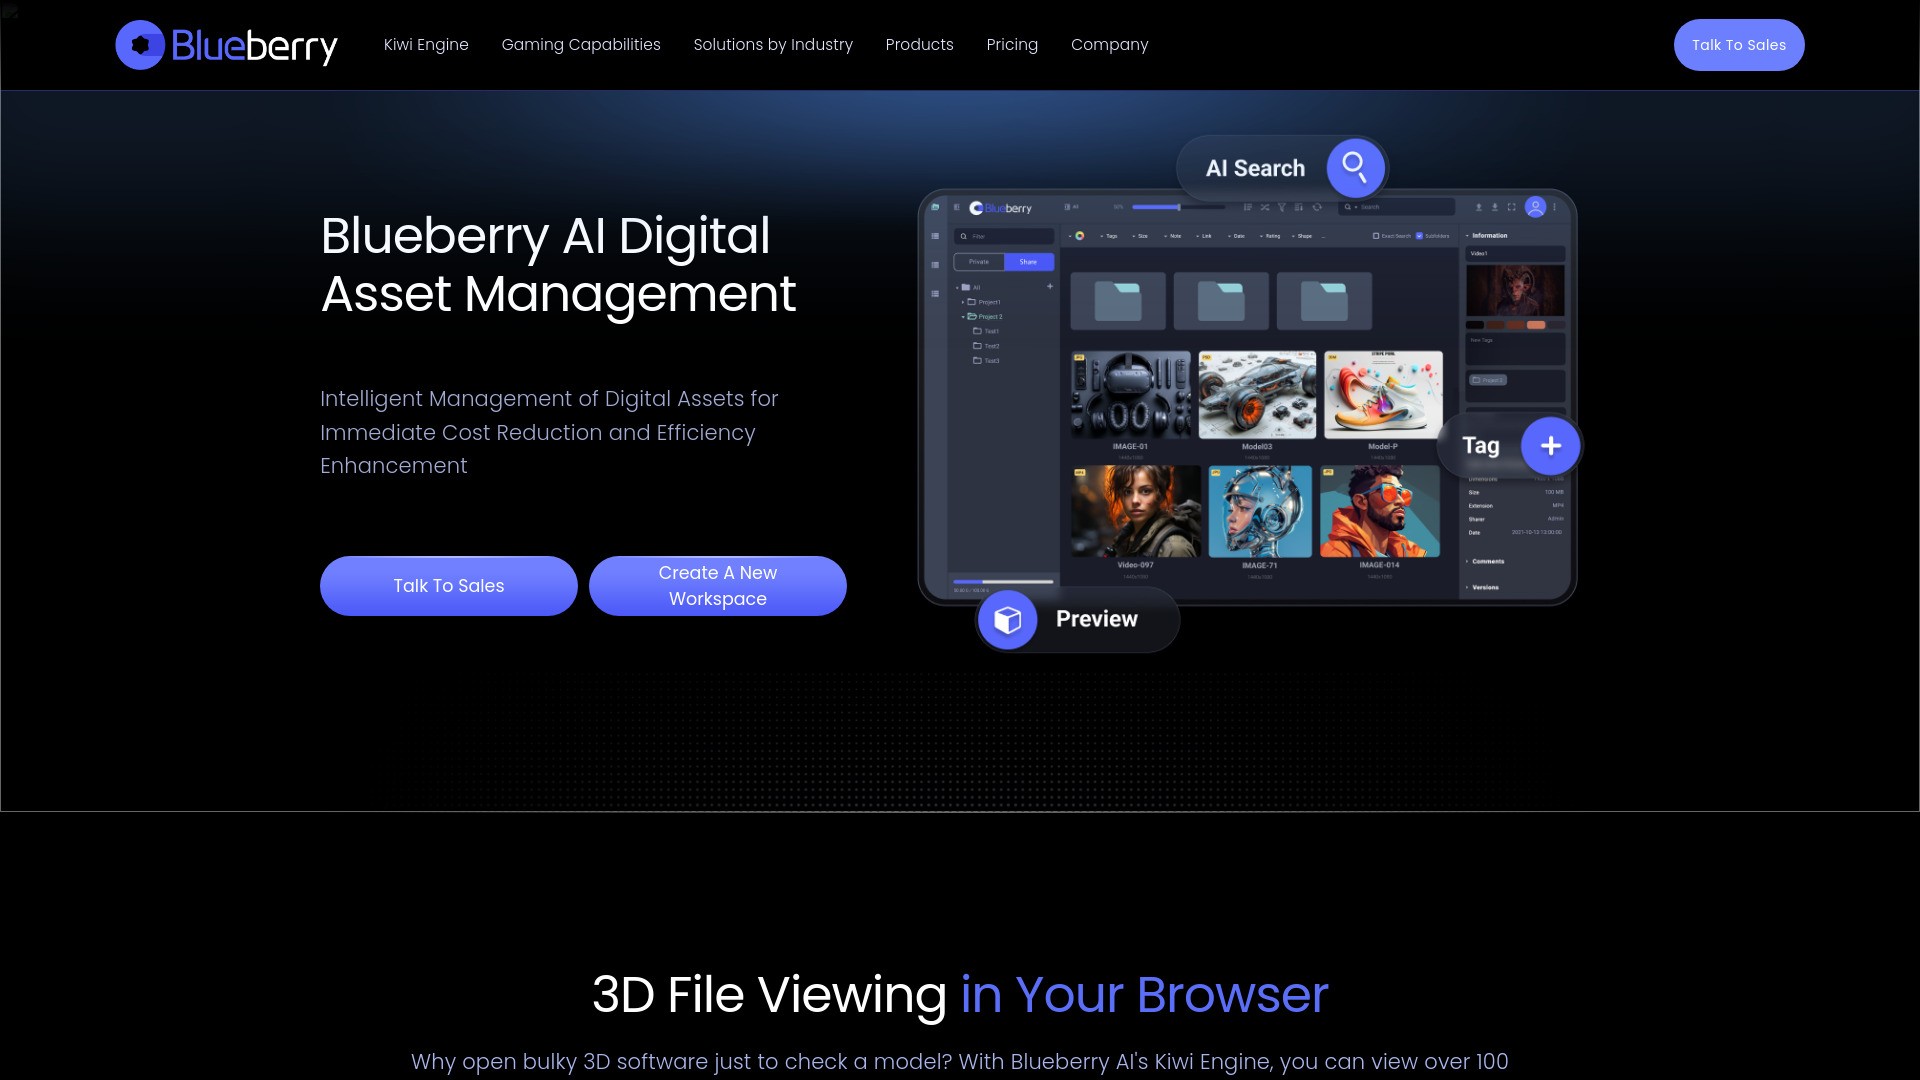Open the user avatar menu
The image size is (1920, 1080).
point(1535,207)
